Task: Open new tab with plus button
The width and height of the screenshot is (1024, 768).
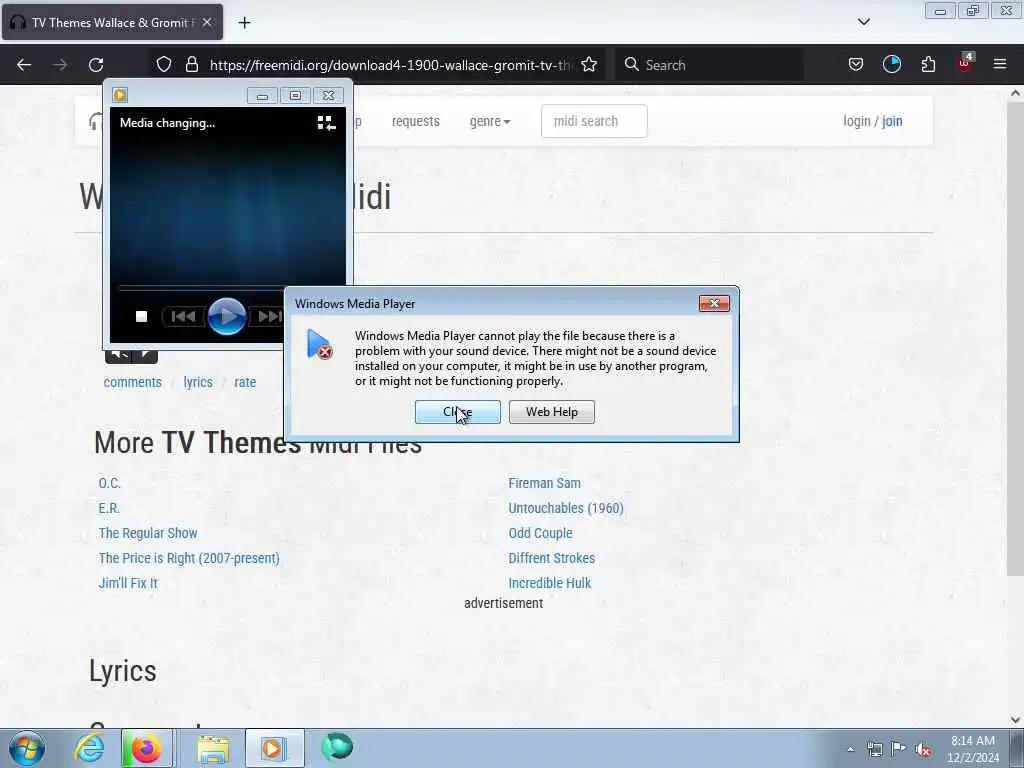Action: click(x=244, y=23)
